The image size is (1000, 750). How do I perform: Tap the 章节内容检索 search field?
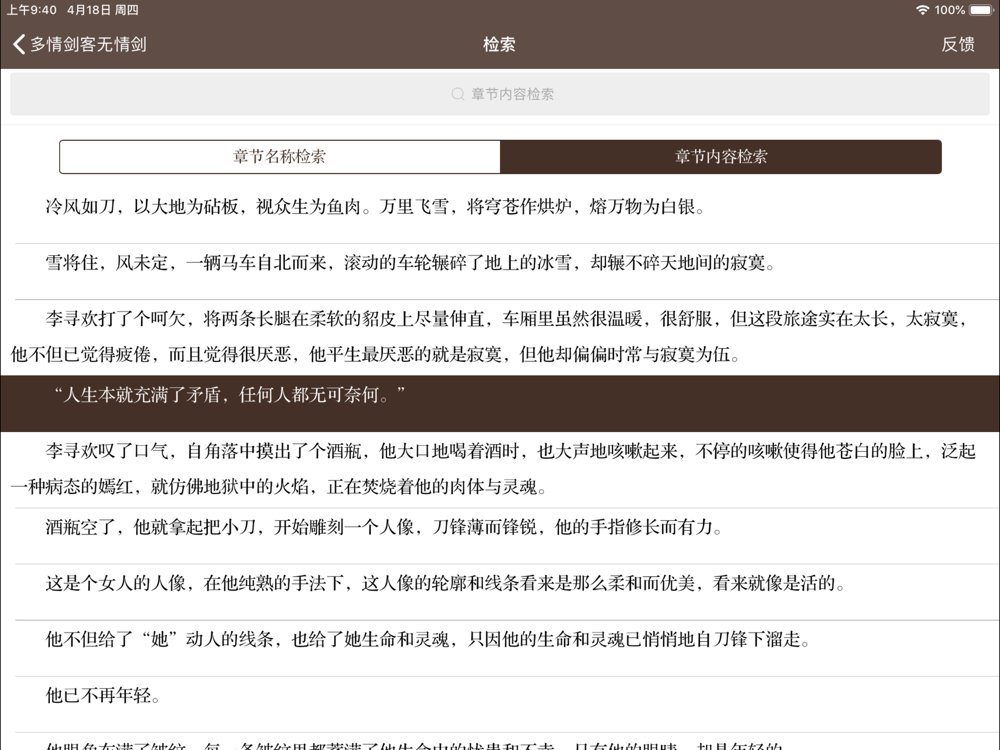pyautogui.click(x=500, y=94)
